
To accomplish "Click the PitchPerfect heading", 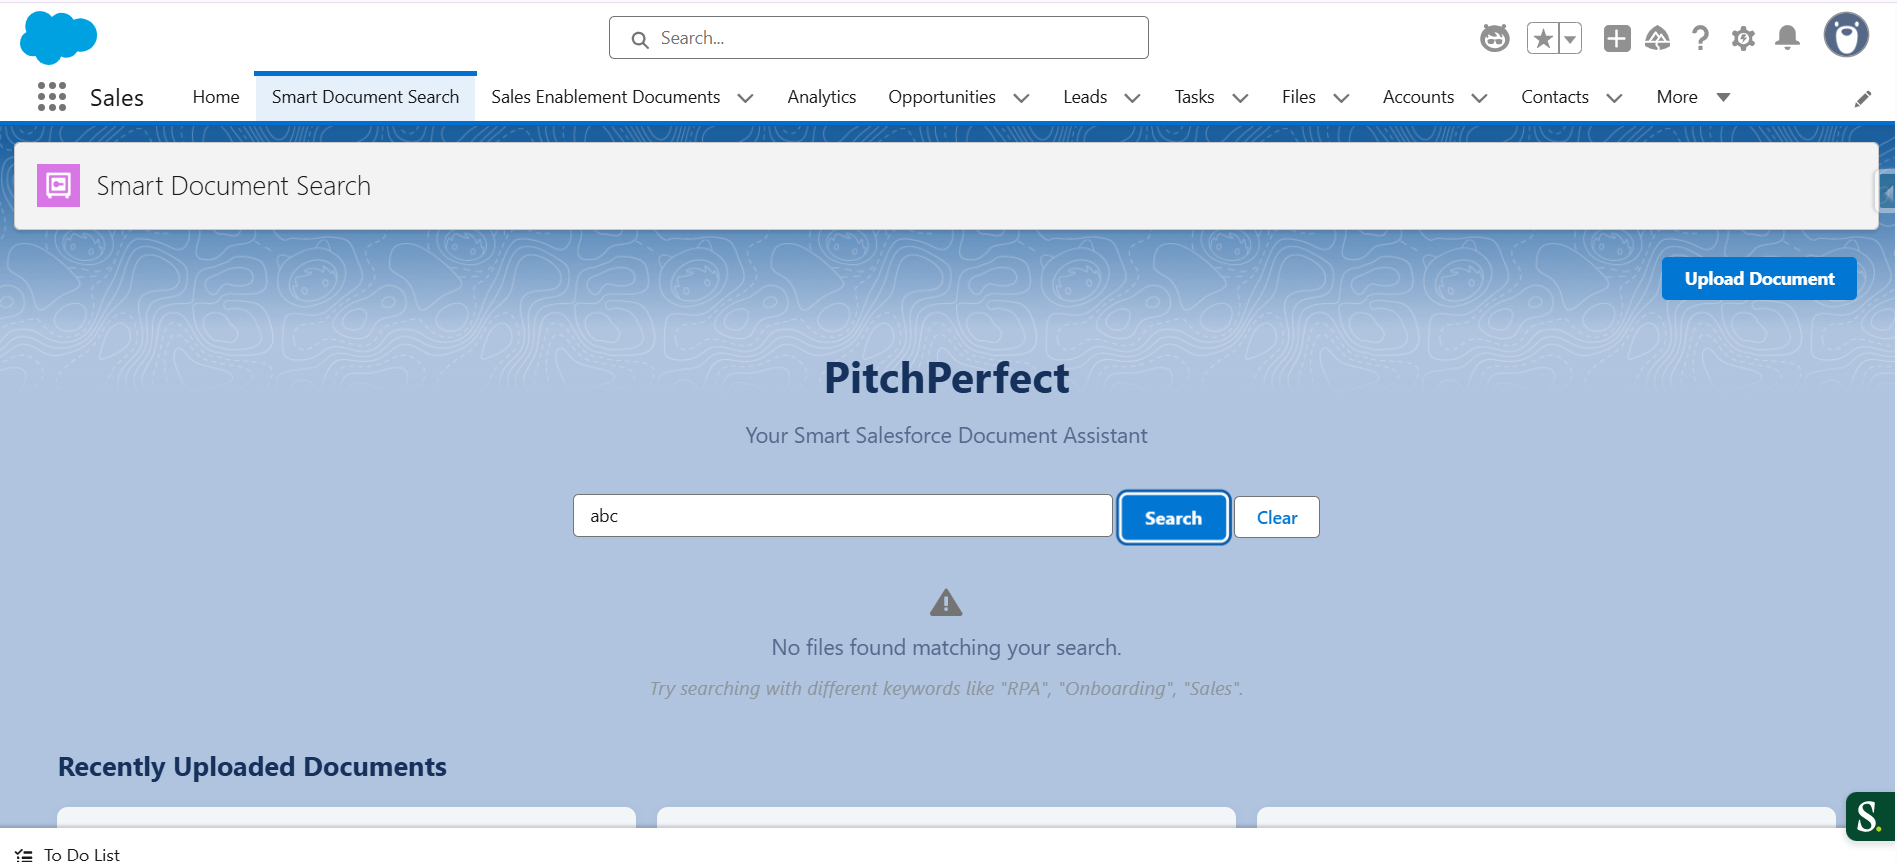I will [946, 378].
